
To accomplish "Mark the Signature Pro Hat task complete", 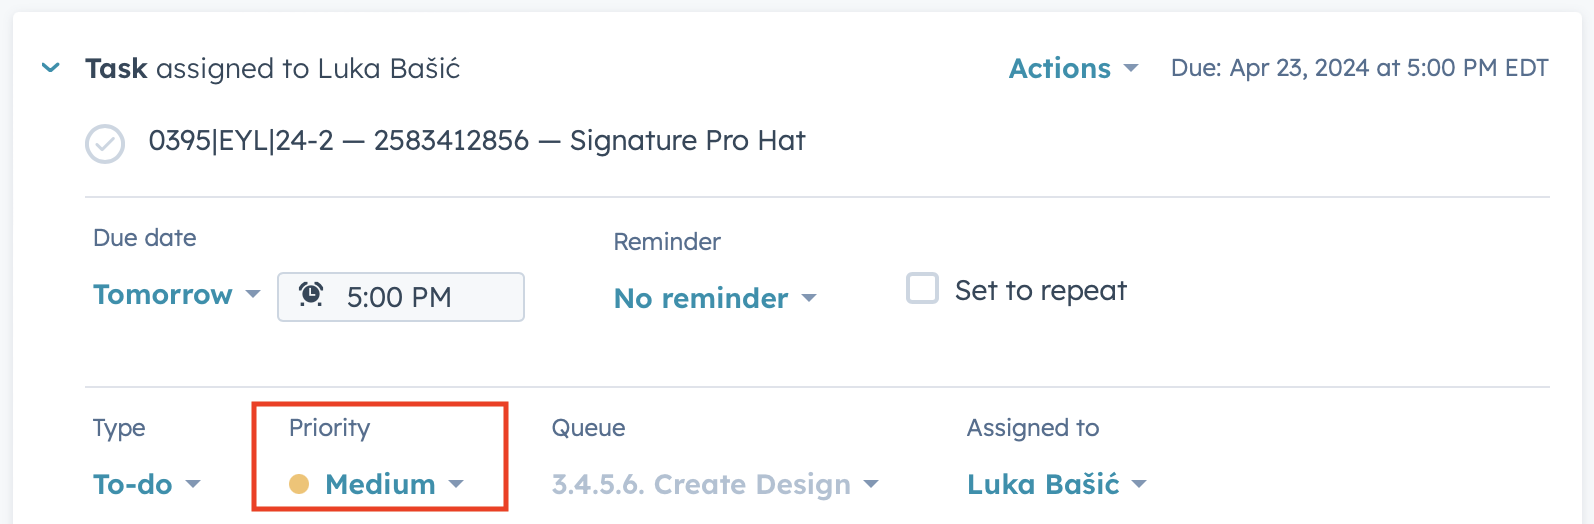I will 105,144.
